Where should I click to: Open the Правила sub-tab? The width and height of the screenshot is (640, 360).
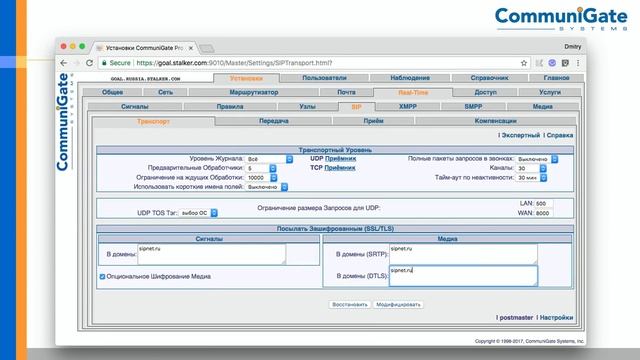point(230,107)
